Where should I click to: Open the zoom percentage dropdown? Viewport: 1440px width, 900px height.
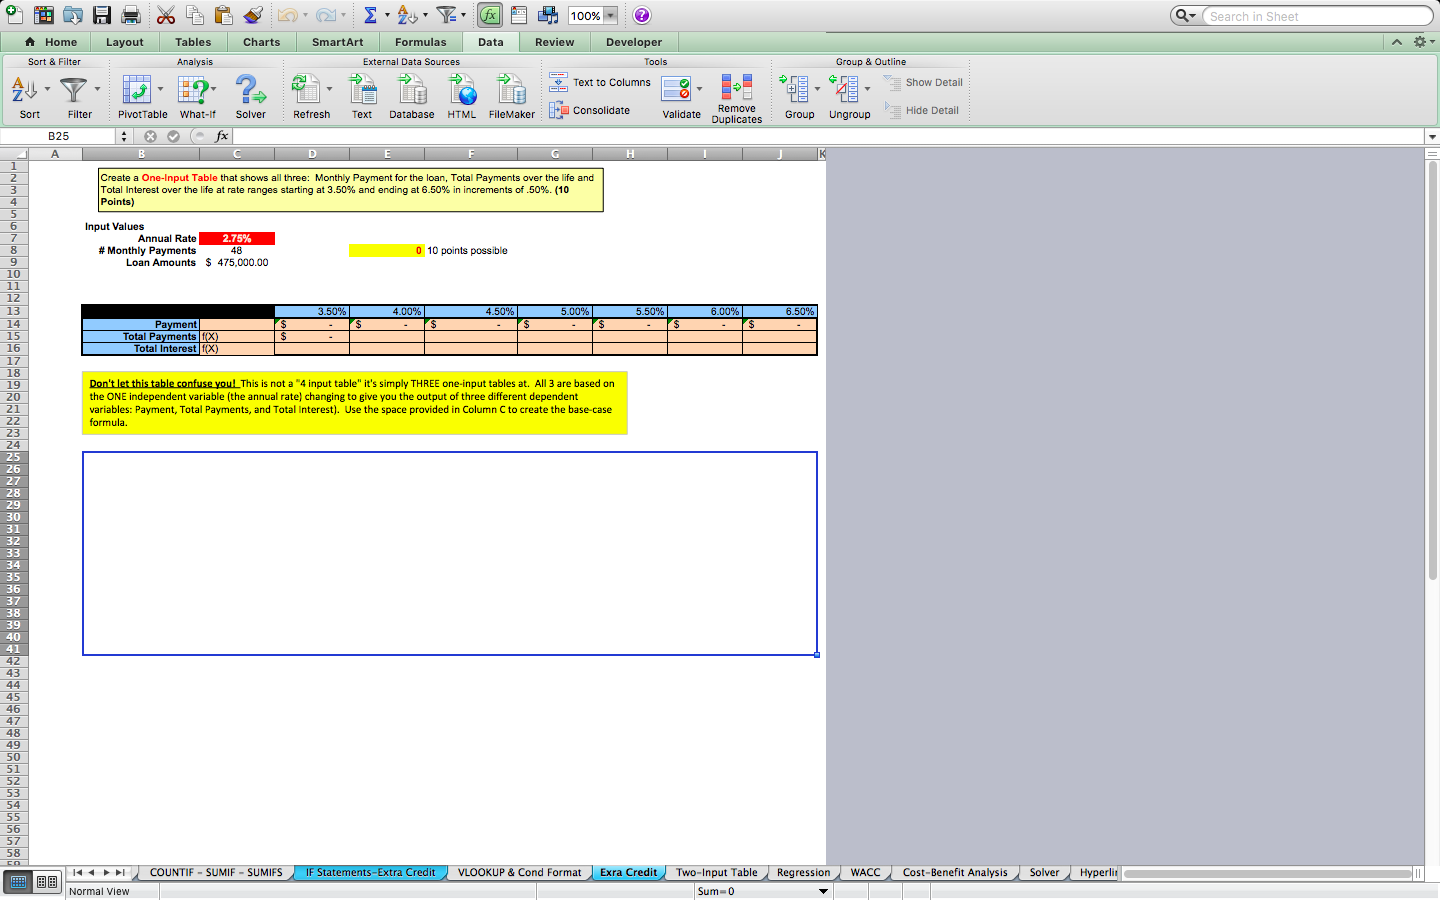(610, 16)
